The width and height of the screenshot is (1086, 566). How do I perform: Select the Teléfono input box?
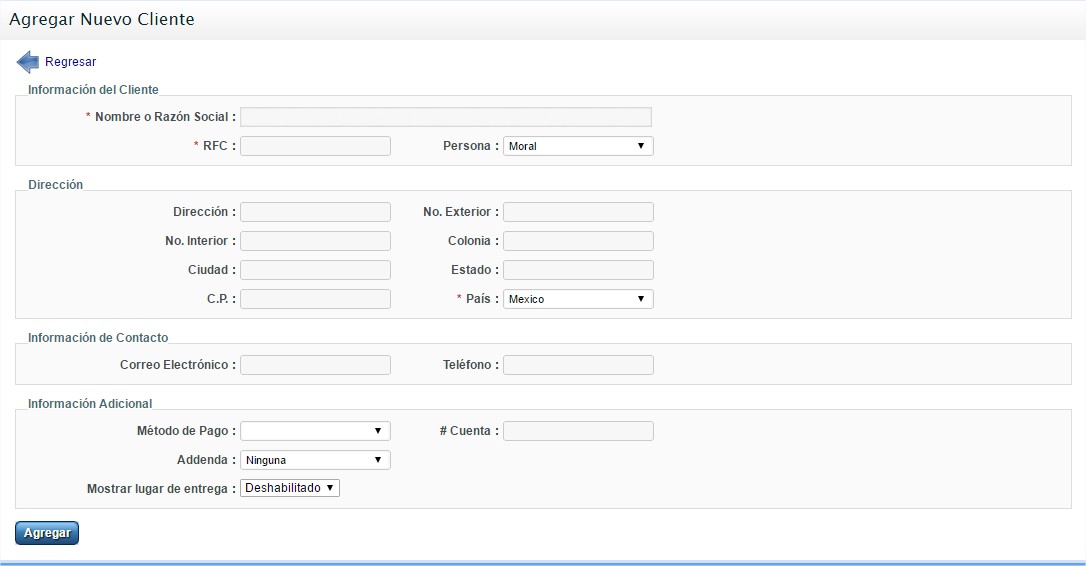(x=578, y=365)
